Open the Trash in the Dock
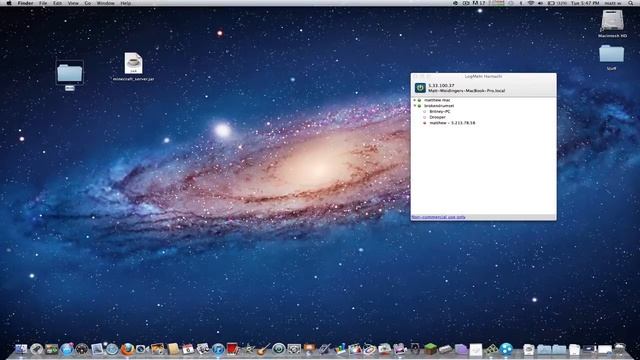 (620, 349)
